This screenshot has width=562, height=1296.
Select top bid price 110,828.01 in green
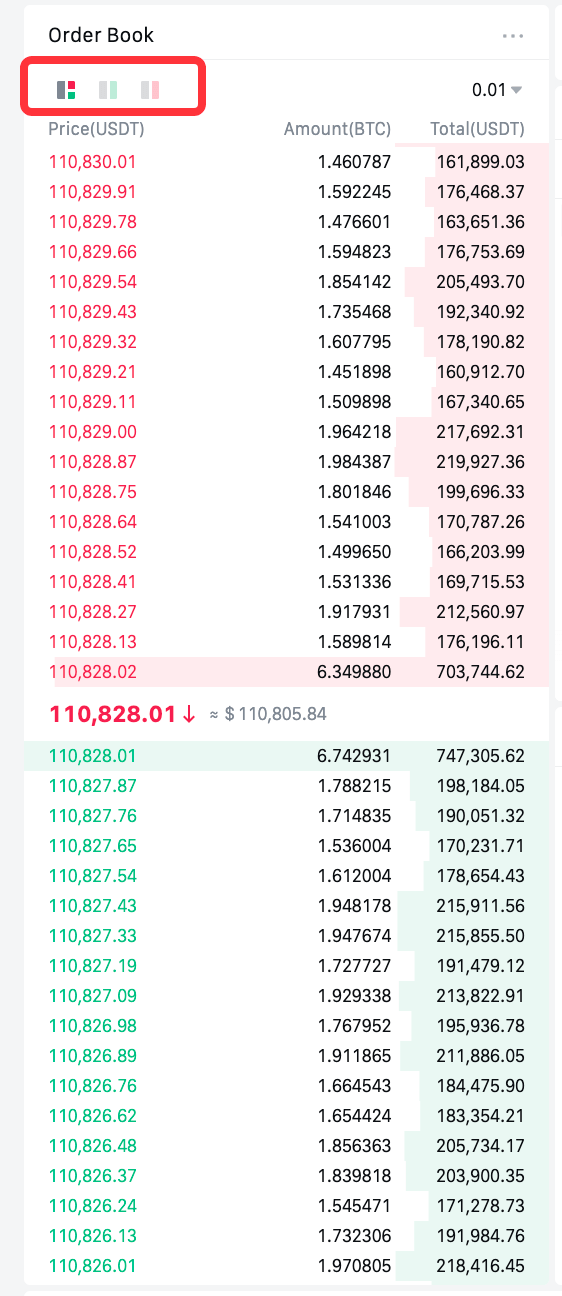point(92,756)
